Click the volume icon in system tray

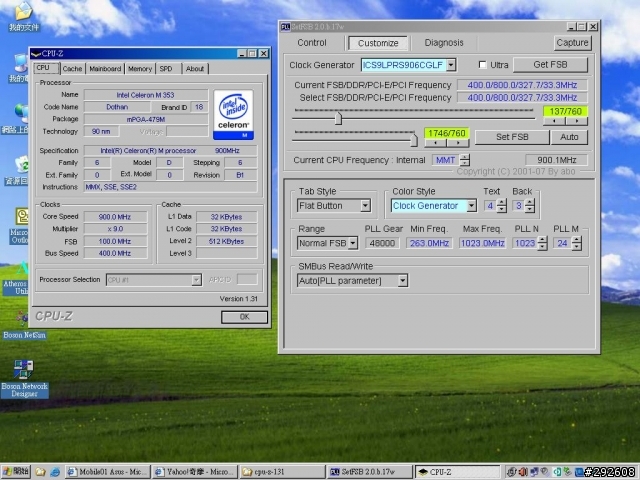click(523, 472)
